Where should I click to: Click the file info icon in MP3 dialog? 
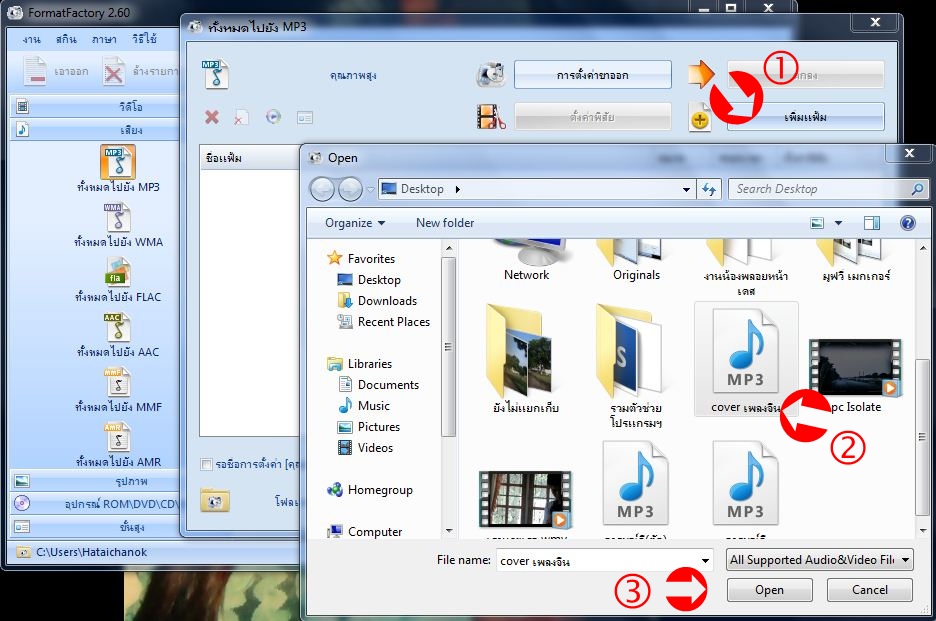(x=305, y=117)
